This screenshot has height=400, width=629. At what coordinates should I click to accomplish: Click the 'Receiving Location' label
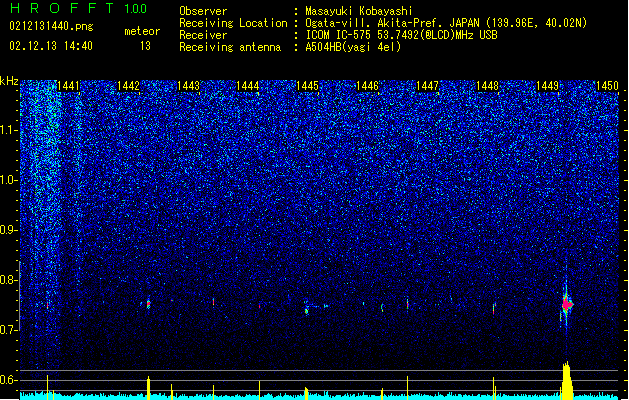click(233, 23)
